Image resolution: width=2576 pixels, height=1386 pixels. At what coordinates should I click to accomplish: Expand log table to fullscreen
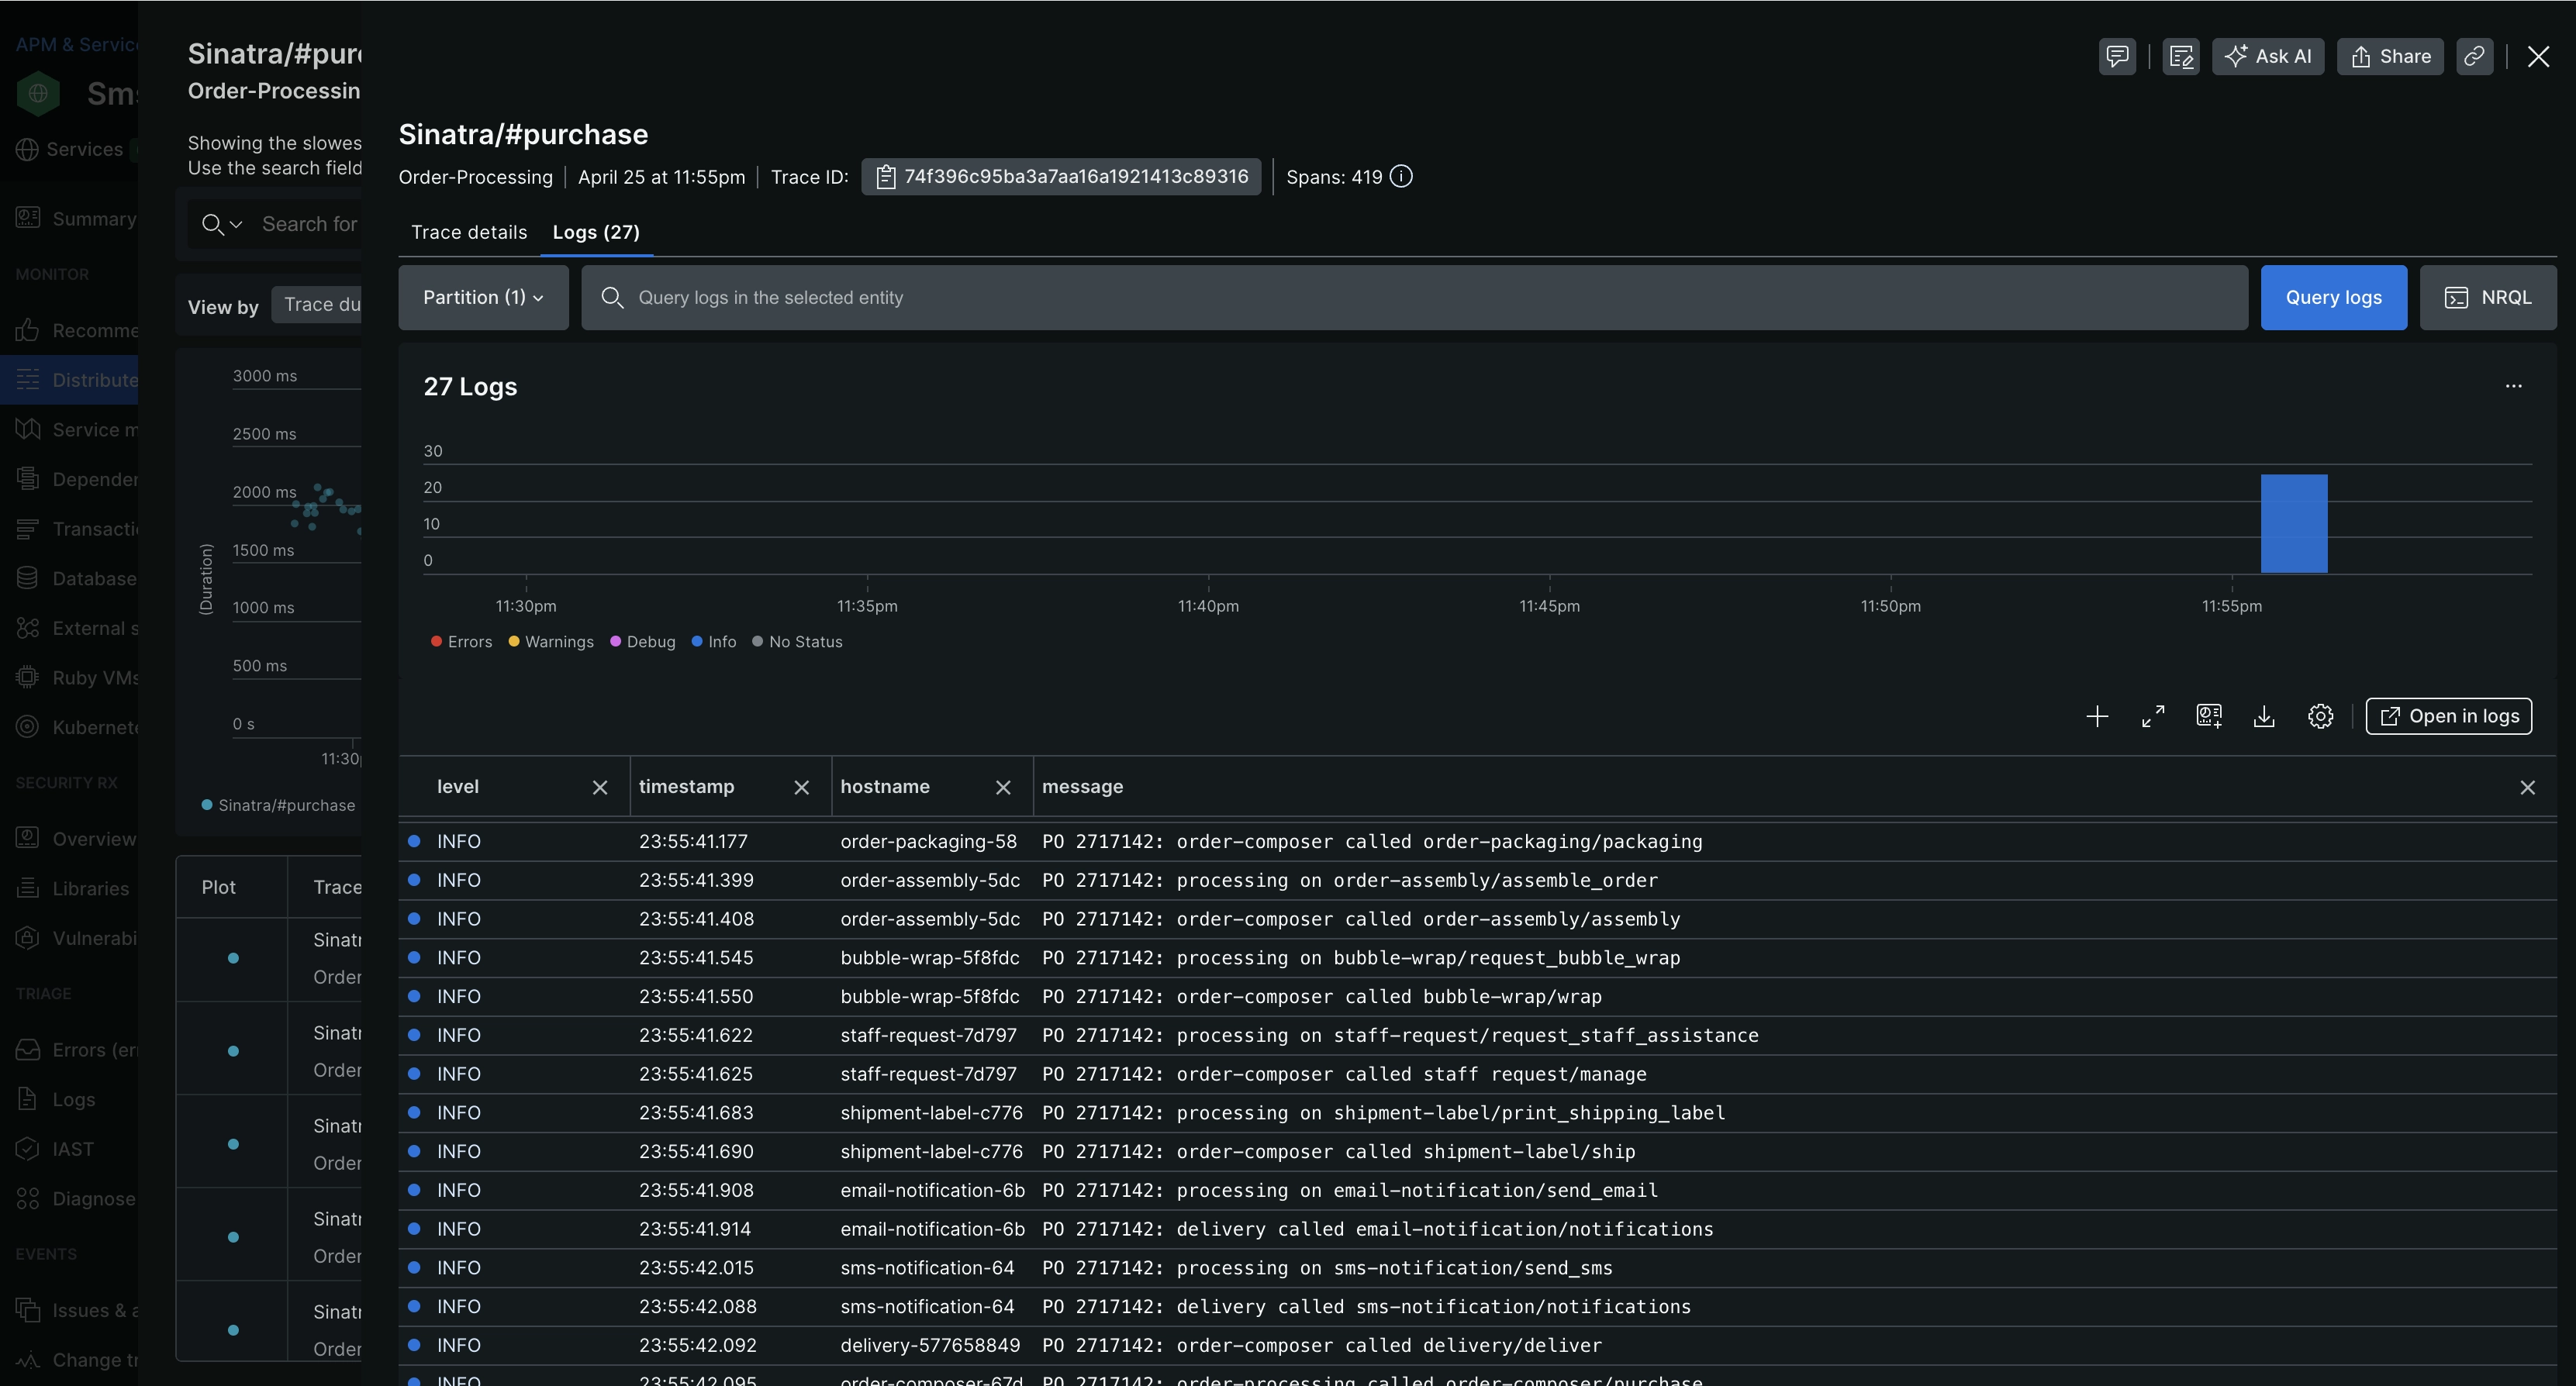pos(2153,716)
